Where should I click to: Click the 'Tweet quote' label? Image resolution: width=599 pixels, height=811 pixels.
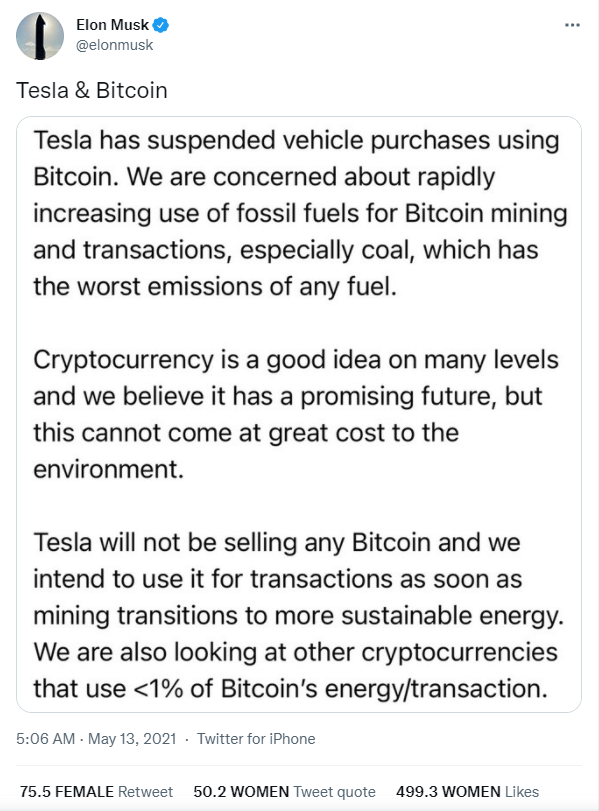(335, 792)
